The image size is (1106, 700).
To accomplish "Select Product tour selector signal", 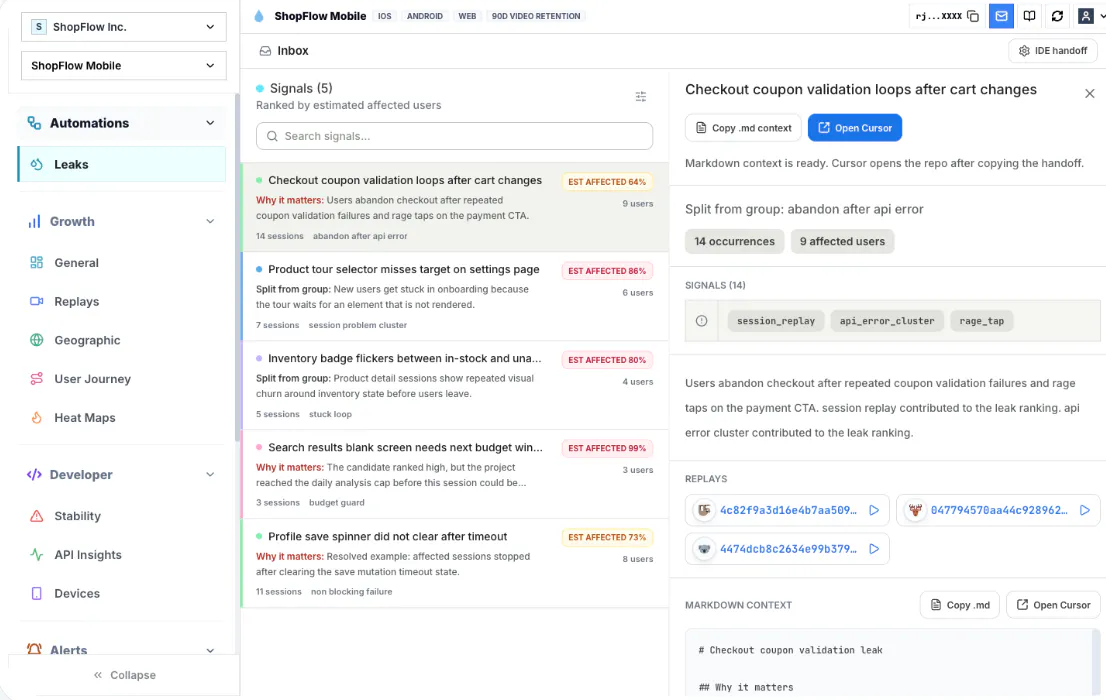I will click(x=455, y=296).
